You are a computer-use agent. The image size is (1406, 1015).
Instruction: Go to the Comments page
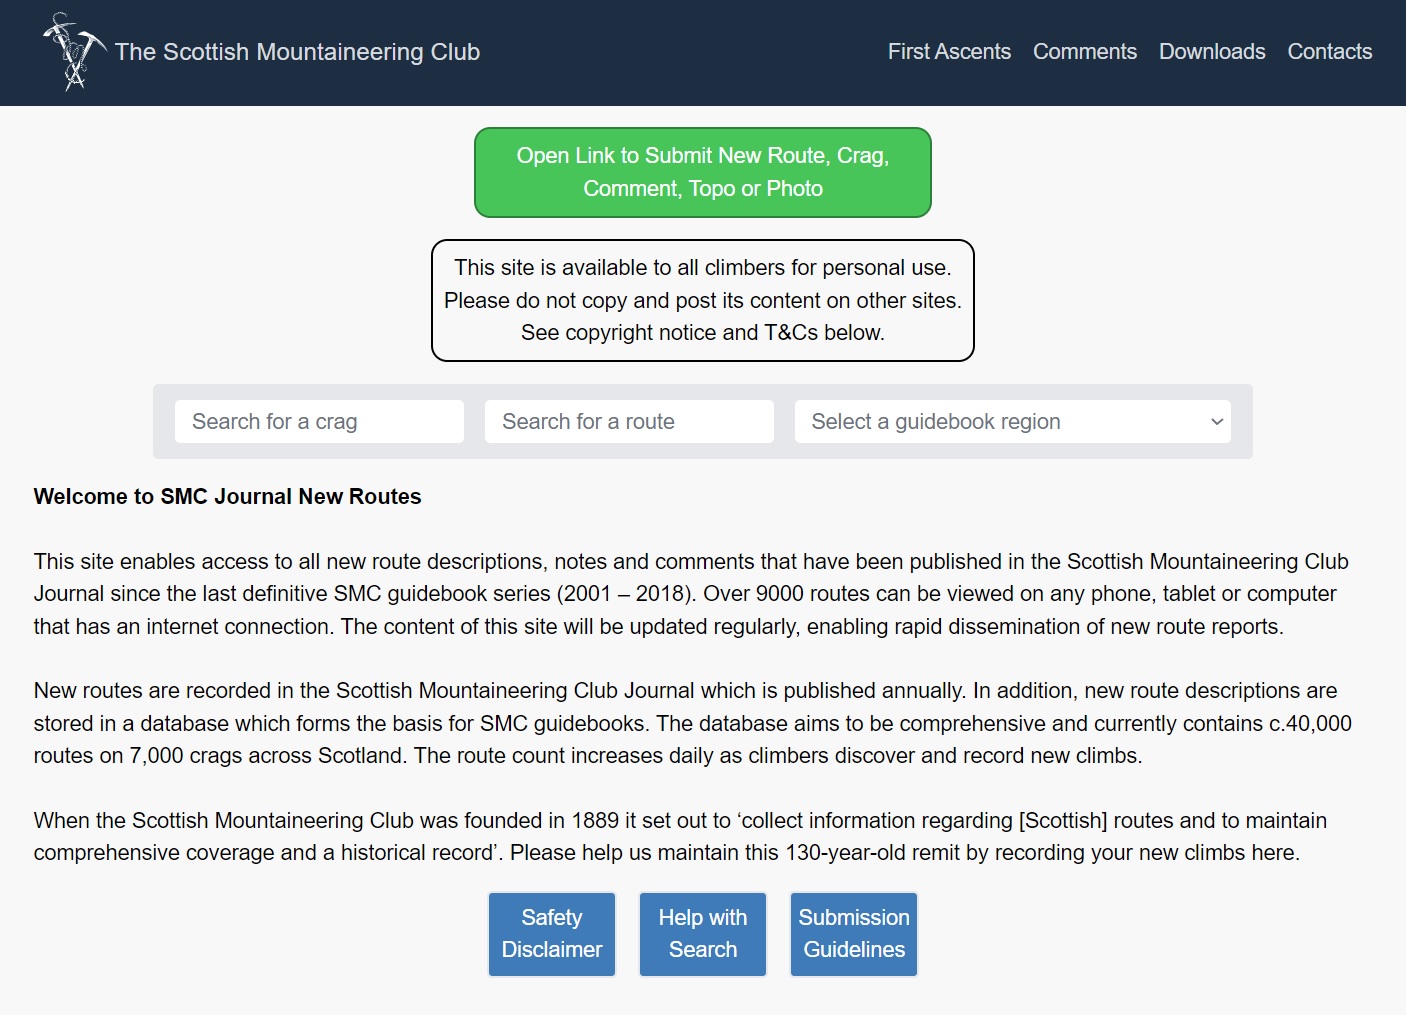(x=1084, y=52)
